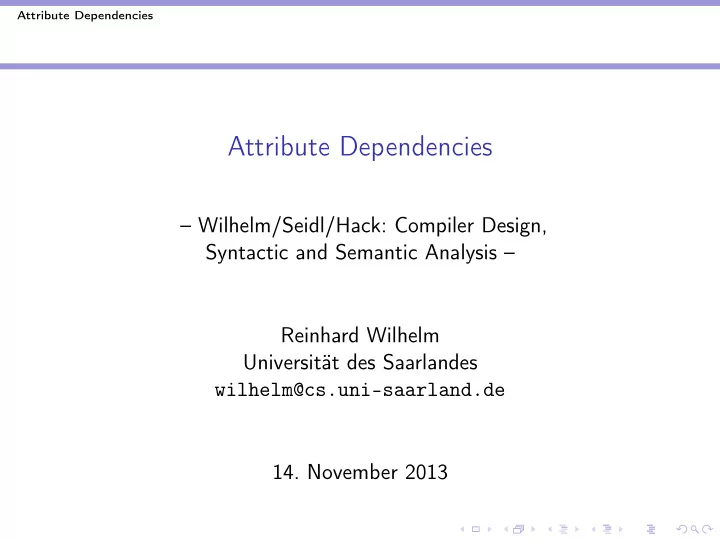Click the magnifying glass search icon
Screen dimensions: 720x541
695,529
